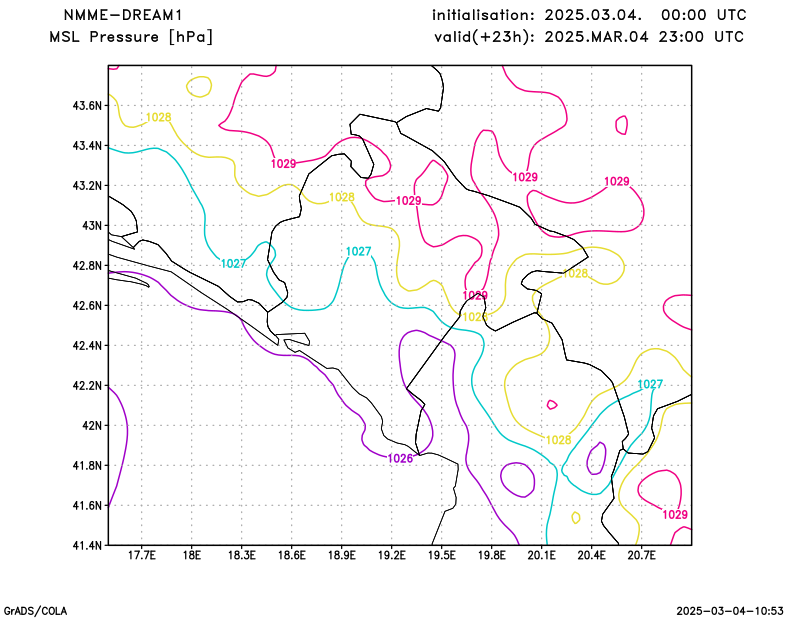
Task: Click the 43.6N latitude axis label
Action: (87, 106)
